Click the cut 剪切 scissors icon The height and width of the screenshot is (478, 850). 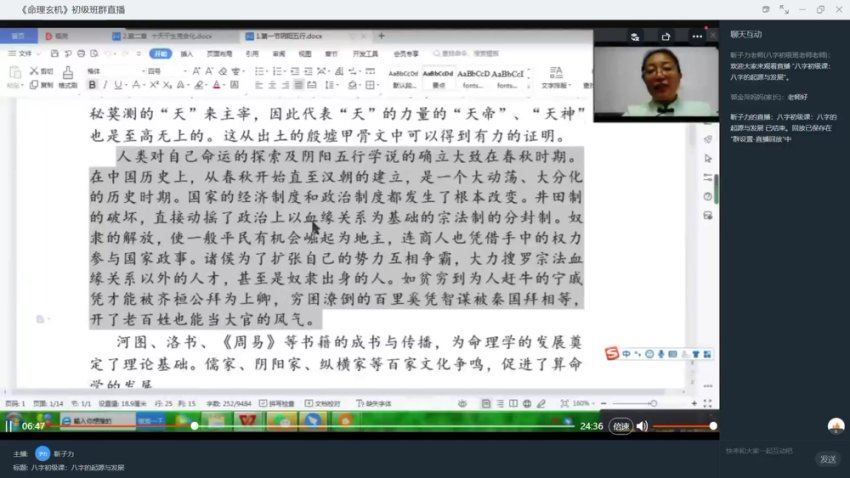pos(42,71)
